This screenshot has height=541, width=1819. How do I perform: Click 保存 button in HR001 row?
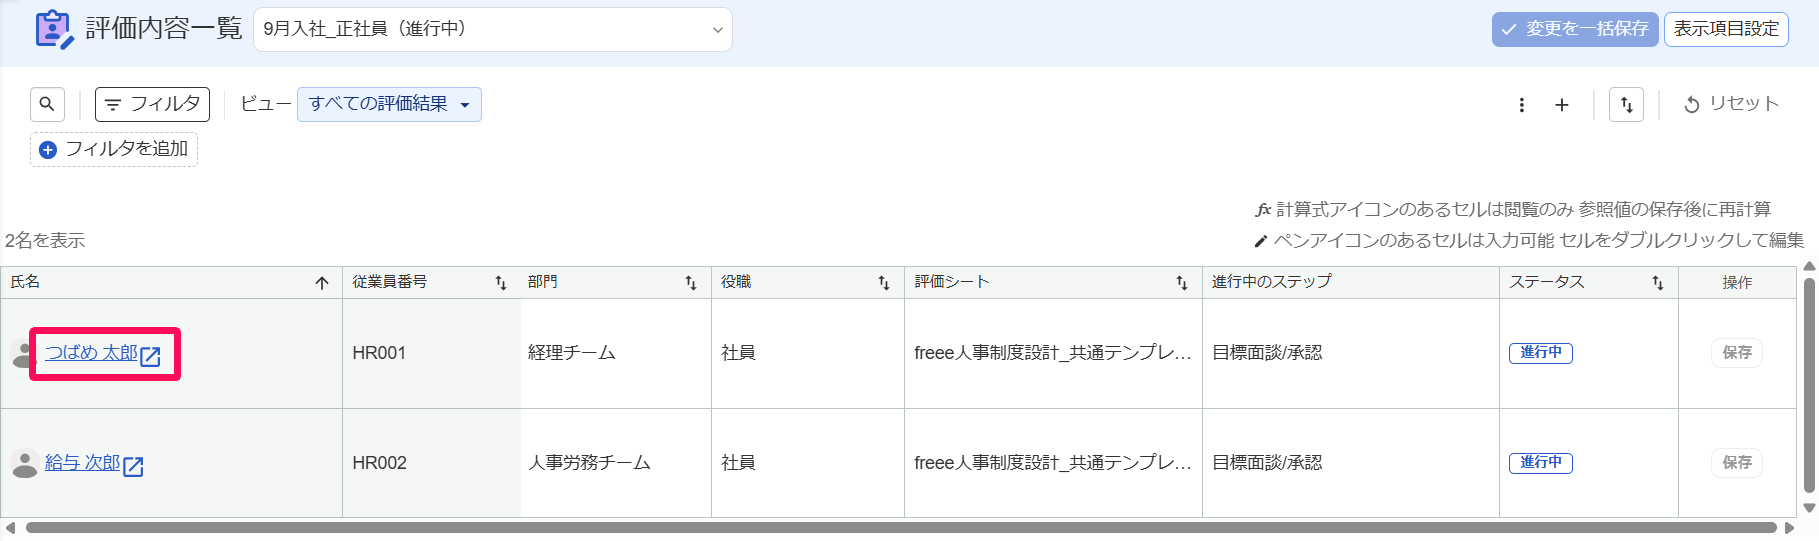click(x=1737, y=353)
